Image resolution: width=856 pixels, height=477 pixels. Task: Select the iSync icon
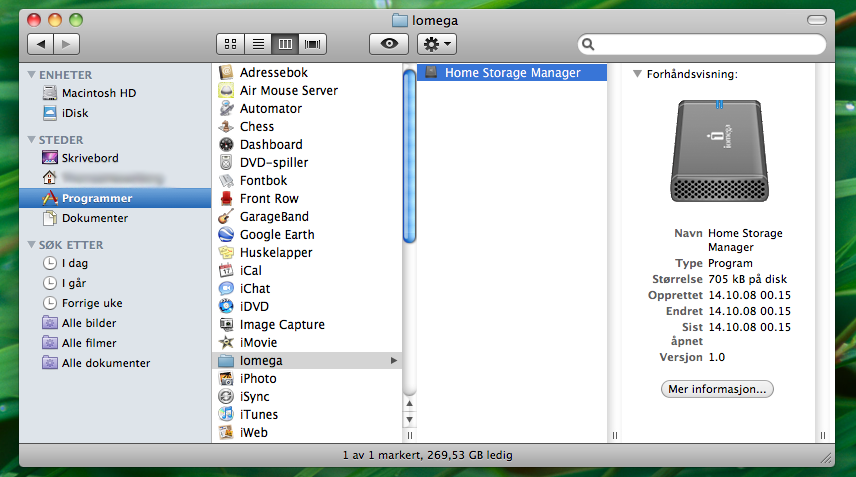tap(226, 396)
